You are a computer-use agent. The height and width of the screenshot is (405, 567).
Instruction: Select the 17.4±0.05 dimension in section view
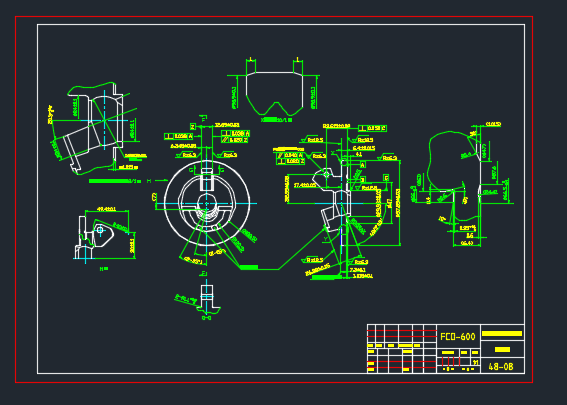pos(305,185)
